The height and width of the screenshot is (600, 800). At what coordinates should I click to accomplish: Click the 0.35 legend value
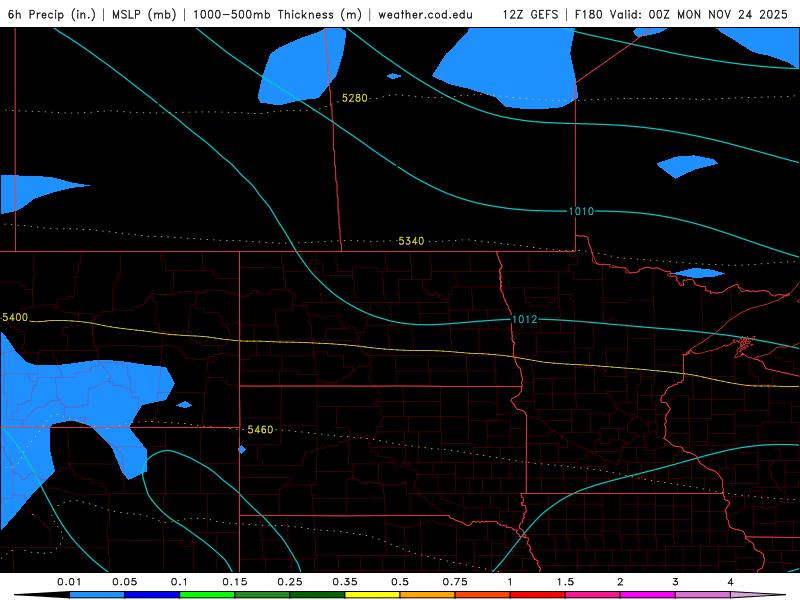pyautogui.click(x=345, y=582)
